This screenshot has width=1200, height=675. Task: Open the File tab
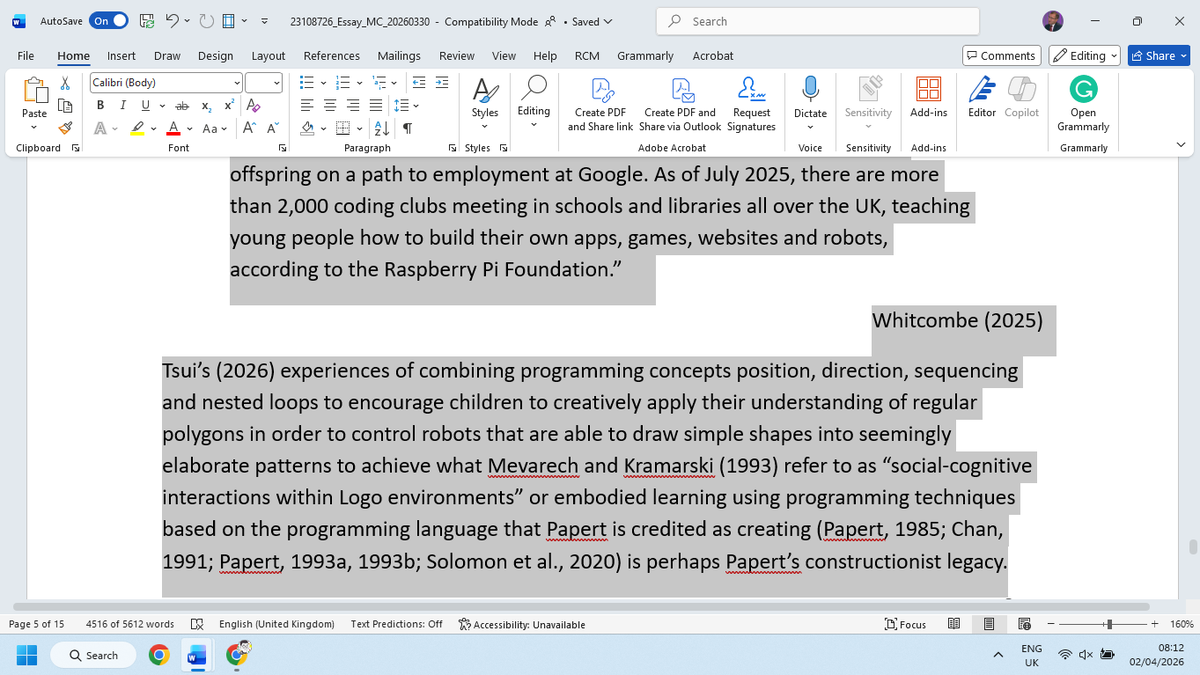point(26,56)
